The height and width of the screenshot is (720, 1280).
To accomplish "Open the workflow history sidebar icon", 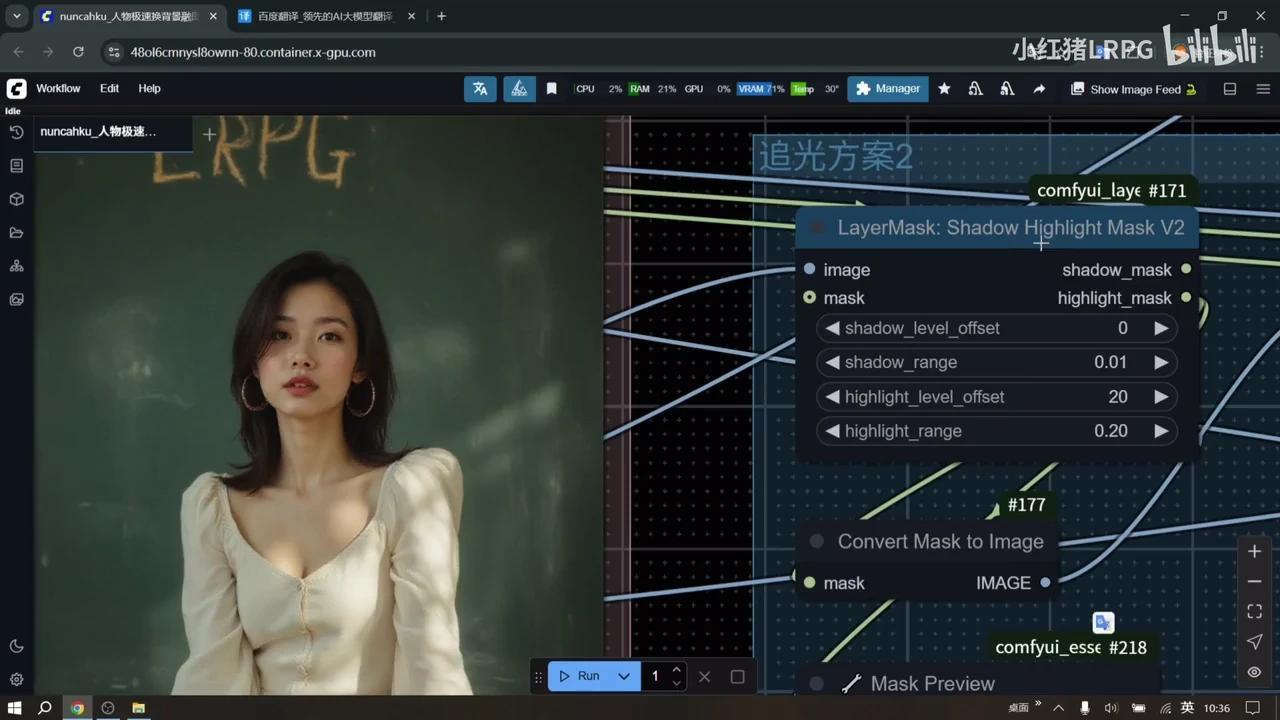I will click(16, 131).
